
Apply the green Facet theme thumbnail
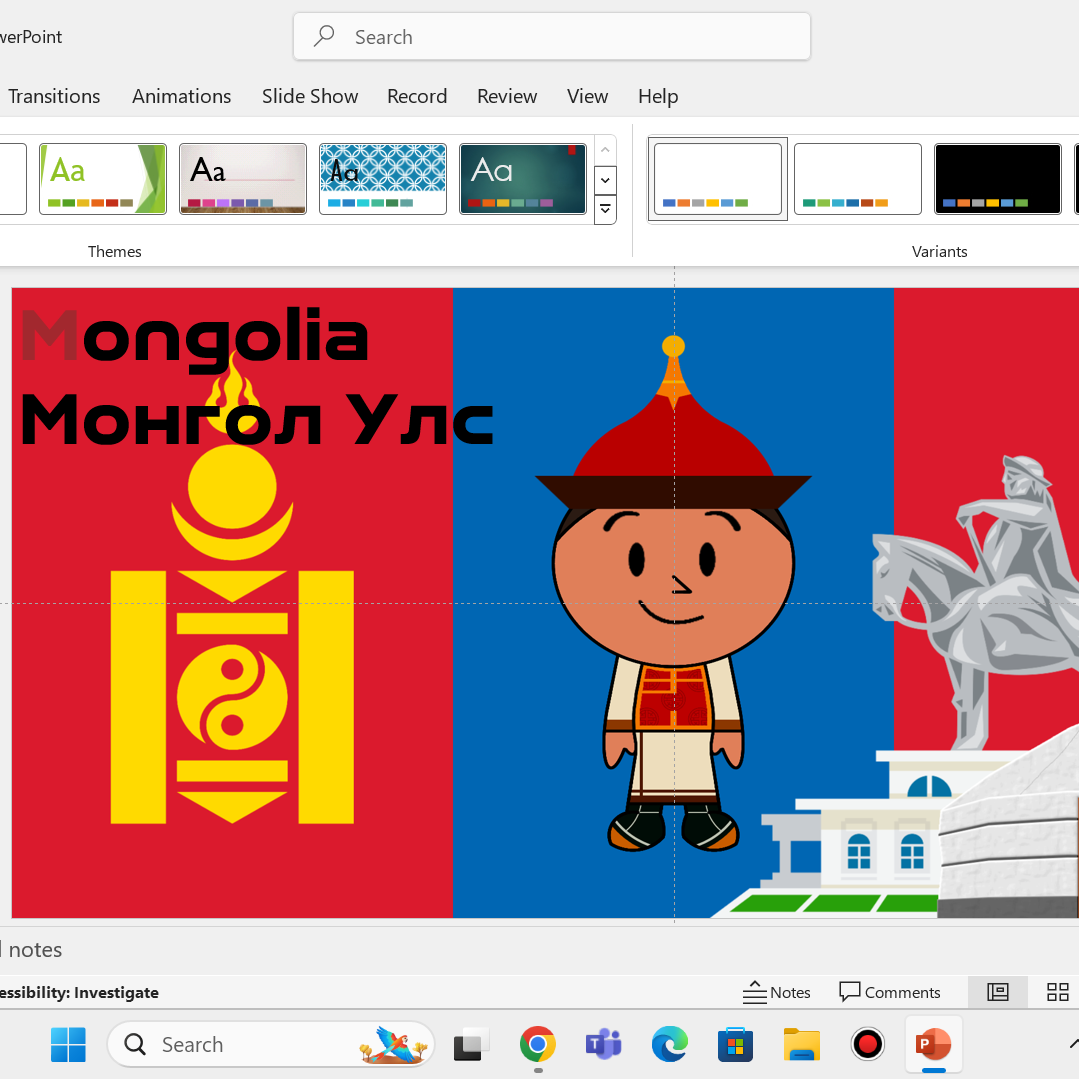(103, 179)
